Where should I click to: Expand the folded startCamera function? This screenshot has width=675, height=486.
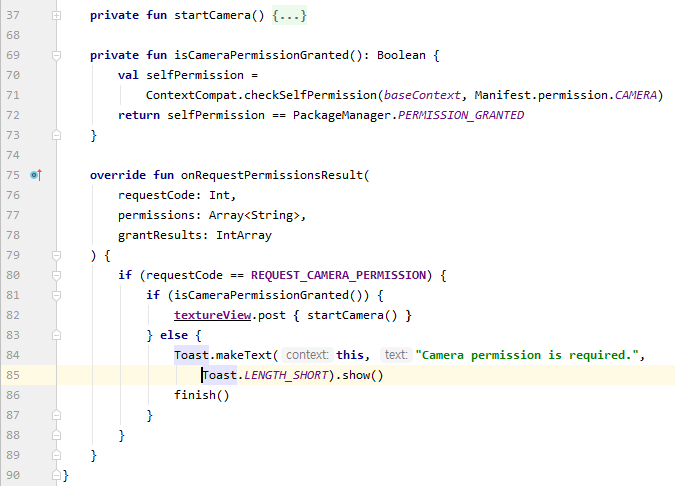pyautogui.click(x=57, y=16)
